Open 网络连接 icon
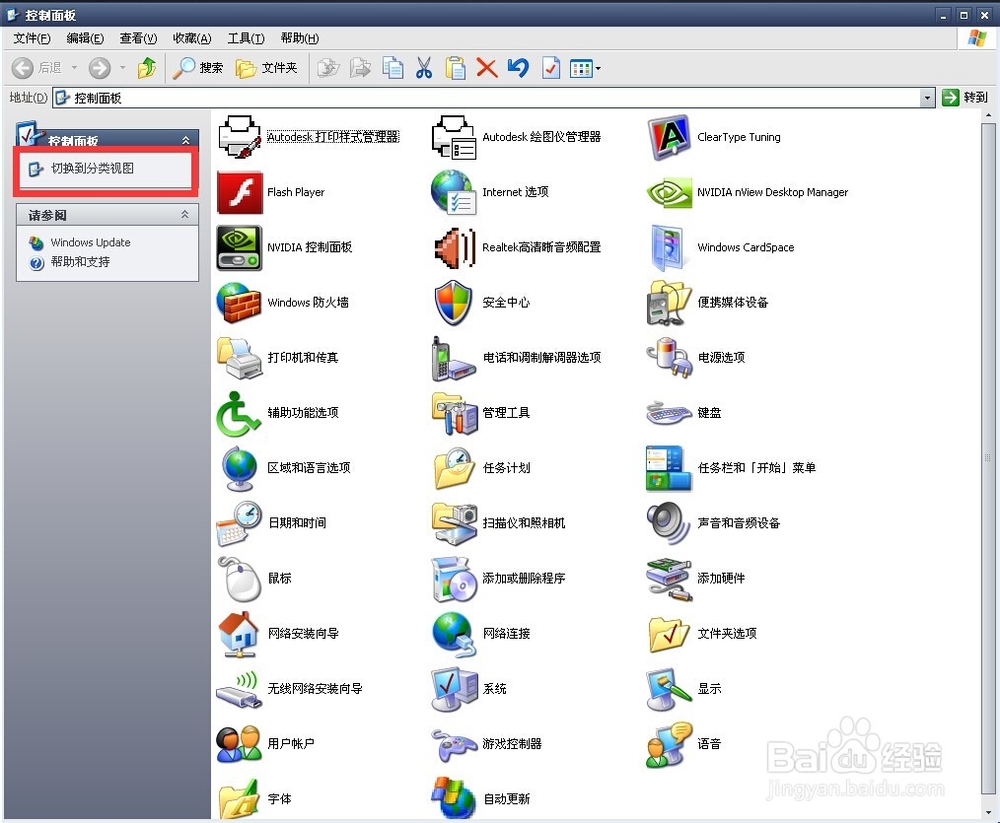The height and width of the screenshot is (823, 1000). (453, 634)
